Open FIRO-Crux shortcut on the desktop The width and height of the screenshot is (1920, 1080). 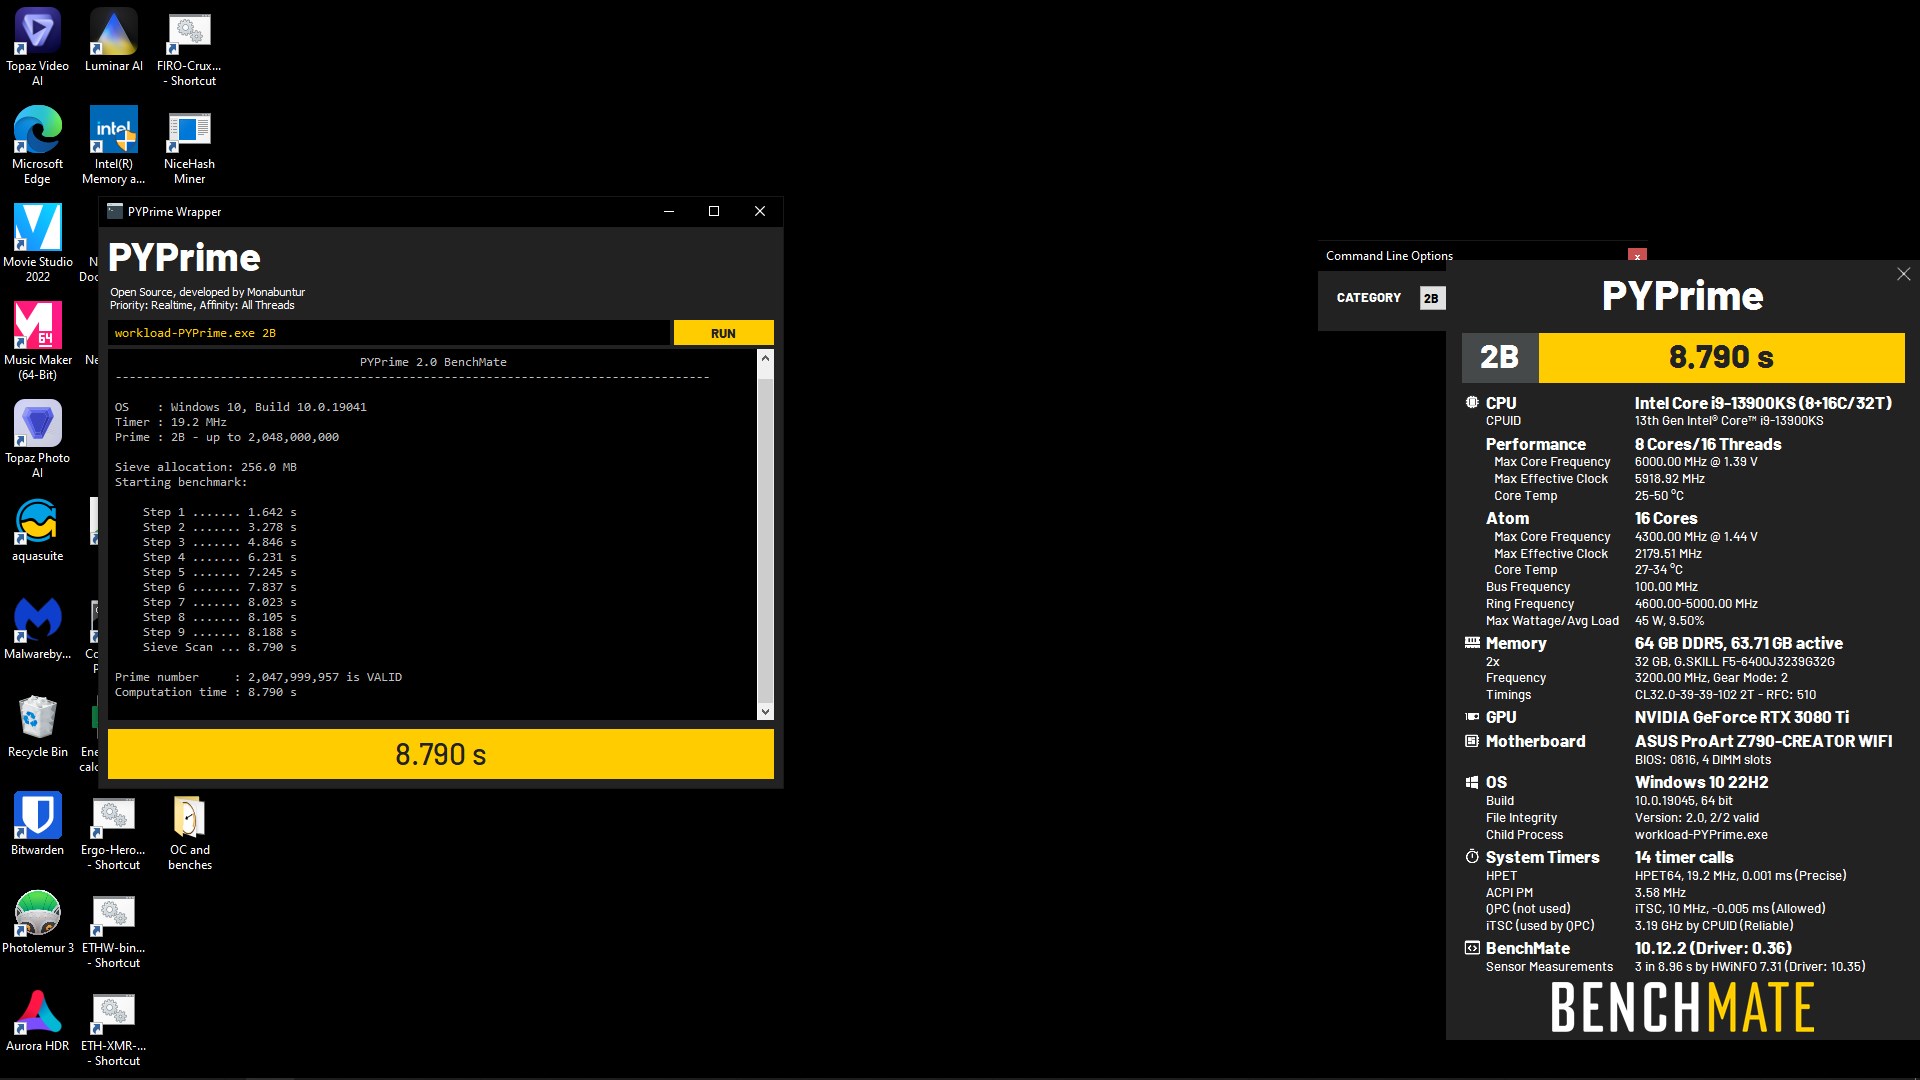189,47
